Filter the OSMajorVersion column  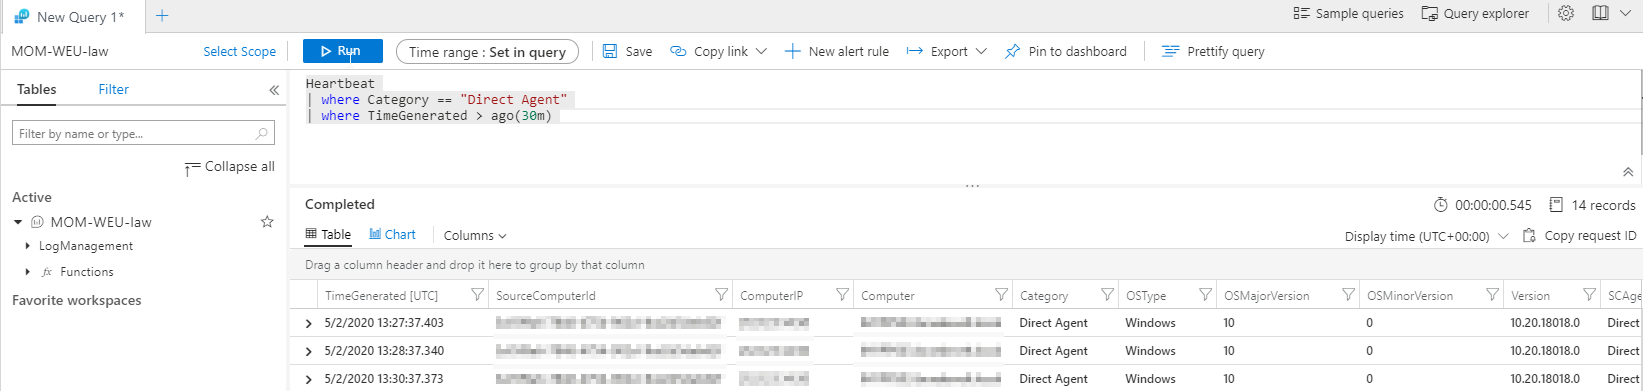pyautogui.click(x=1348, y=295)
